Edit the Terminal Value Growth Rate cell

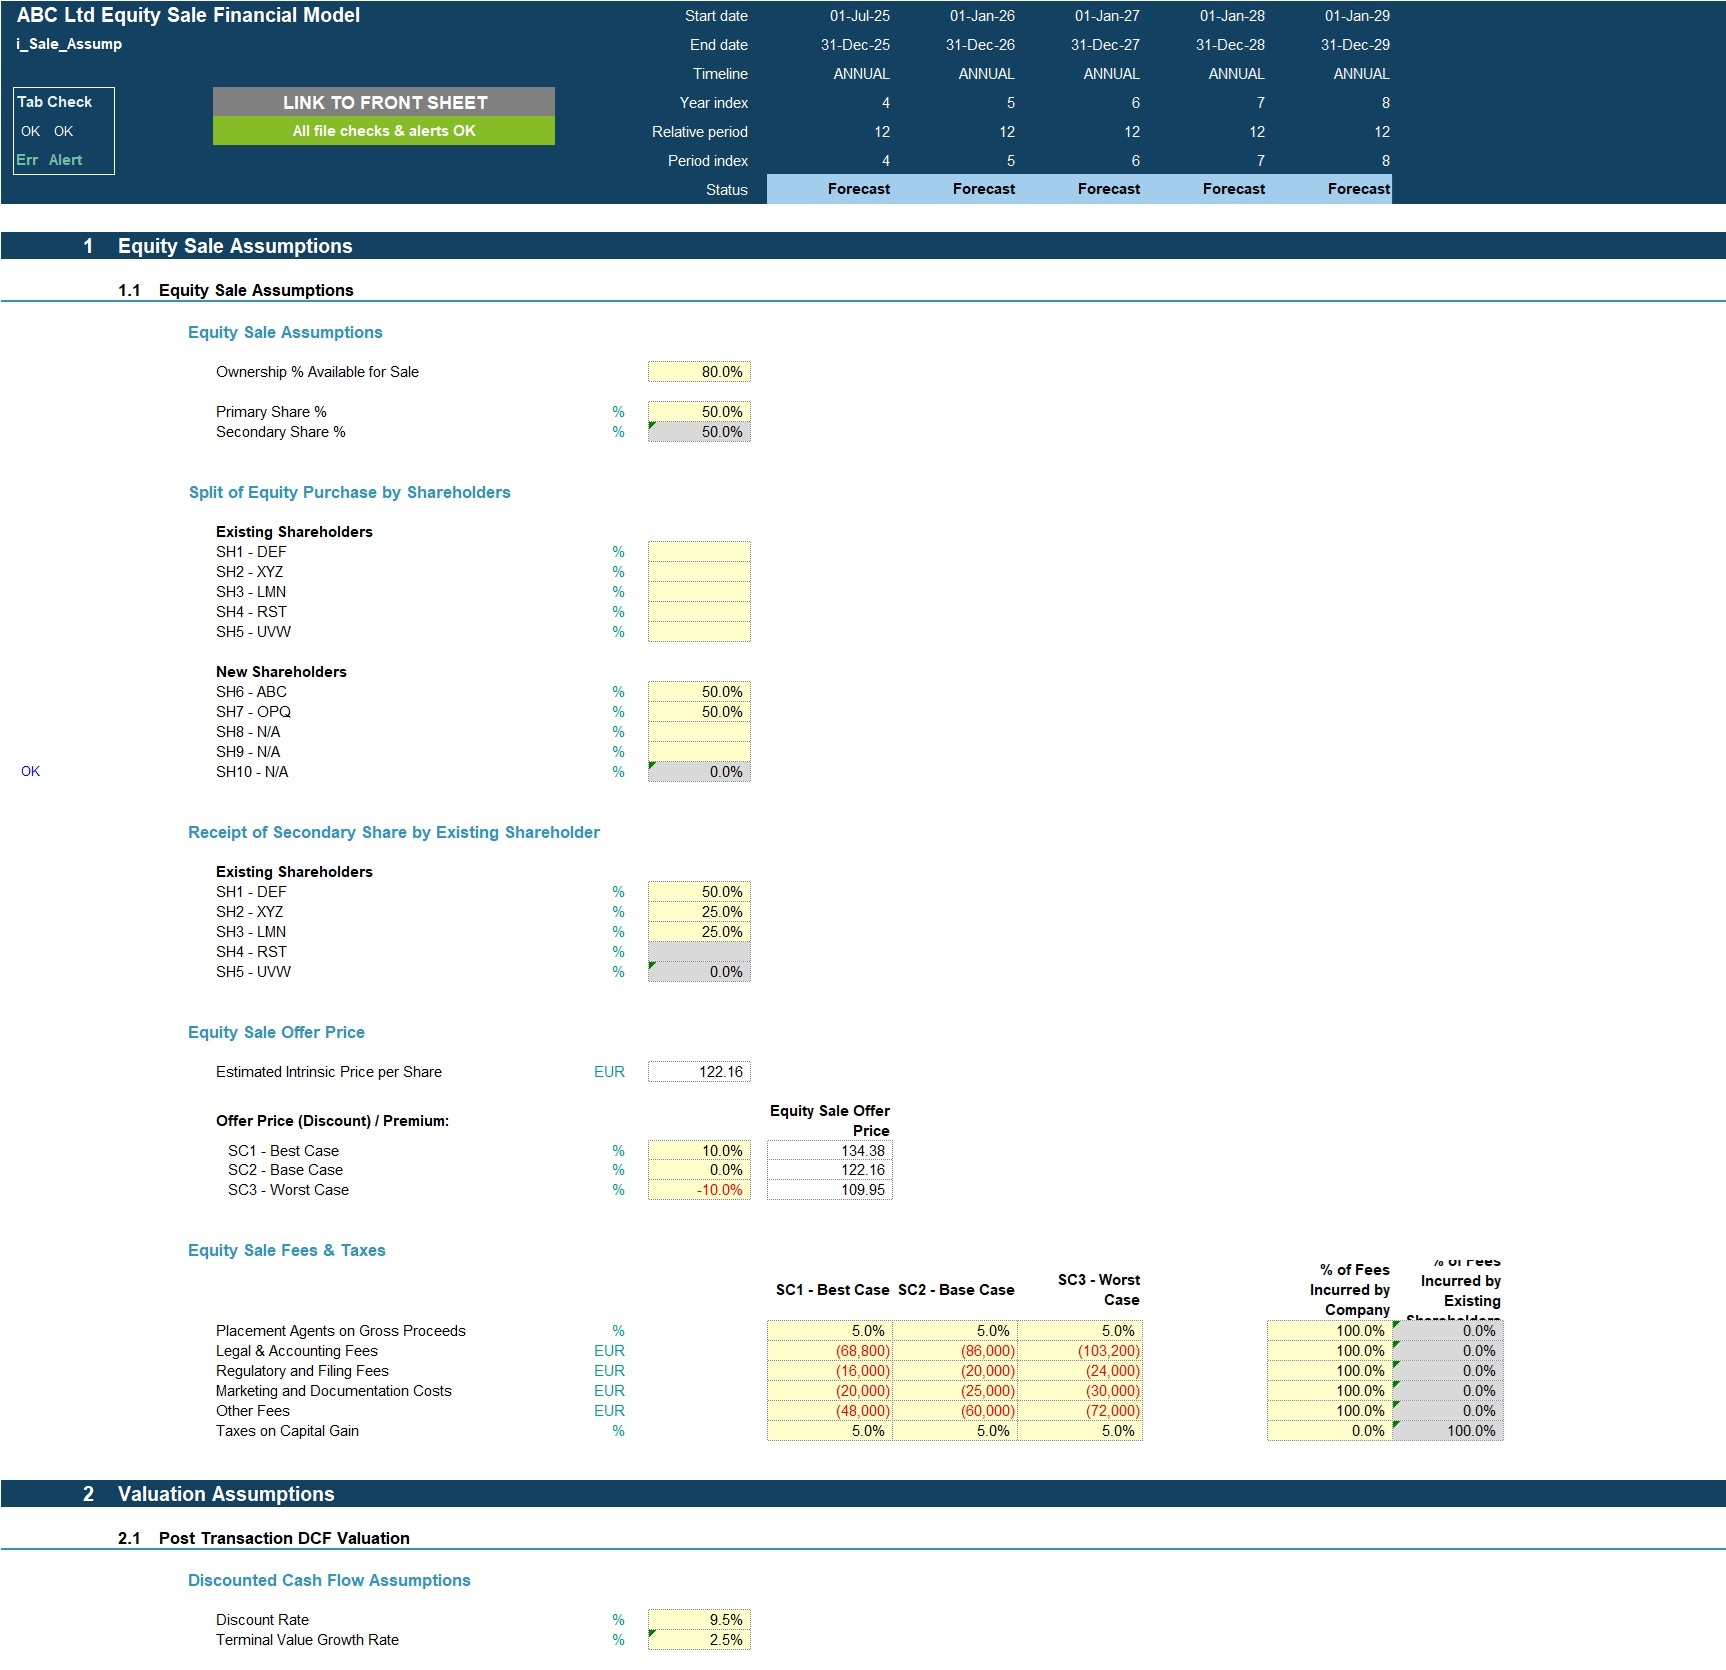point(698,1639)
